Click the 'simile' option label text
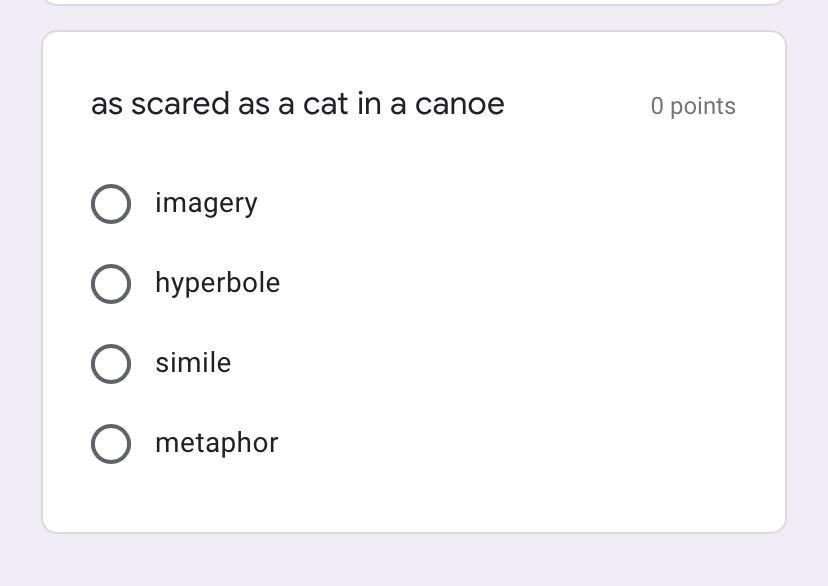Screen dimensions: 828x586 click(x=193, y=363)
